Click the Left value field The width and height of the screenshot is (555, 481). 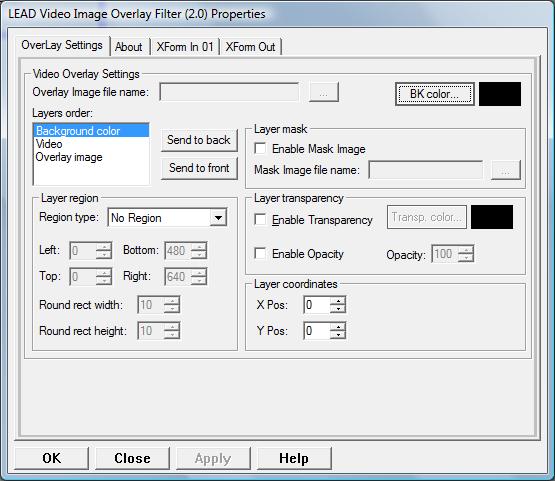pyautogui.click(x=82, y=251)
